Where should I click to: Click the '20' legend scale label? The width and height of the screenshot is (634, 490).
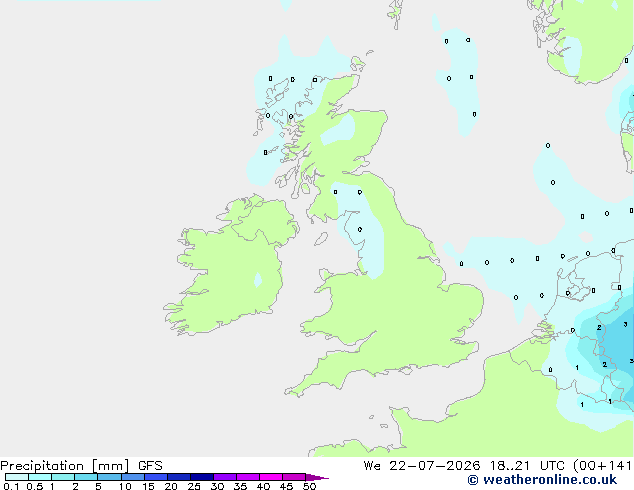(171, 486)
